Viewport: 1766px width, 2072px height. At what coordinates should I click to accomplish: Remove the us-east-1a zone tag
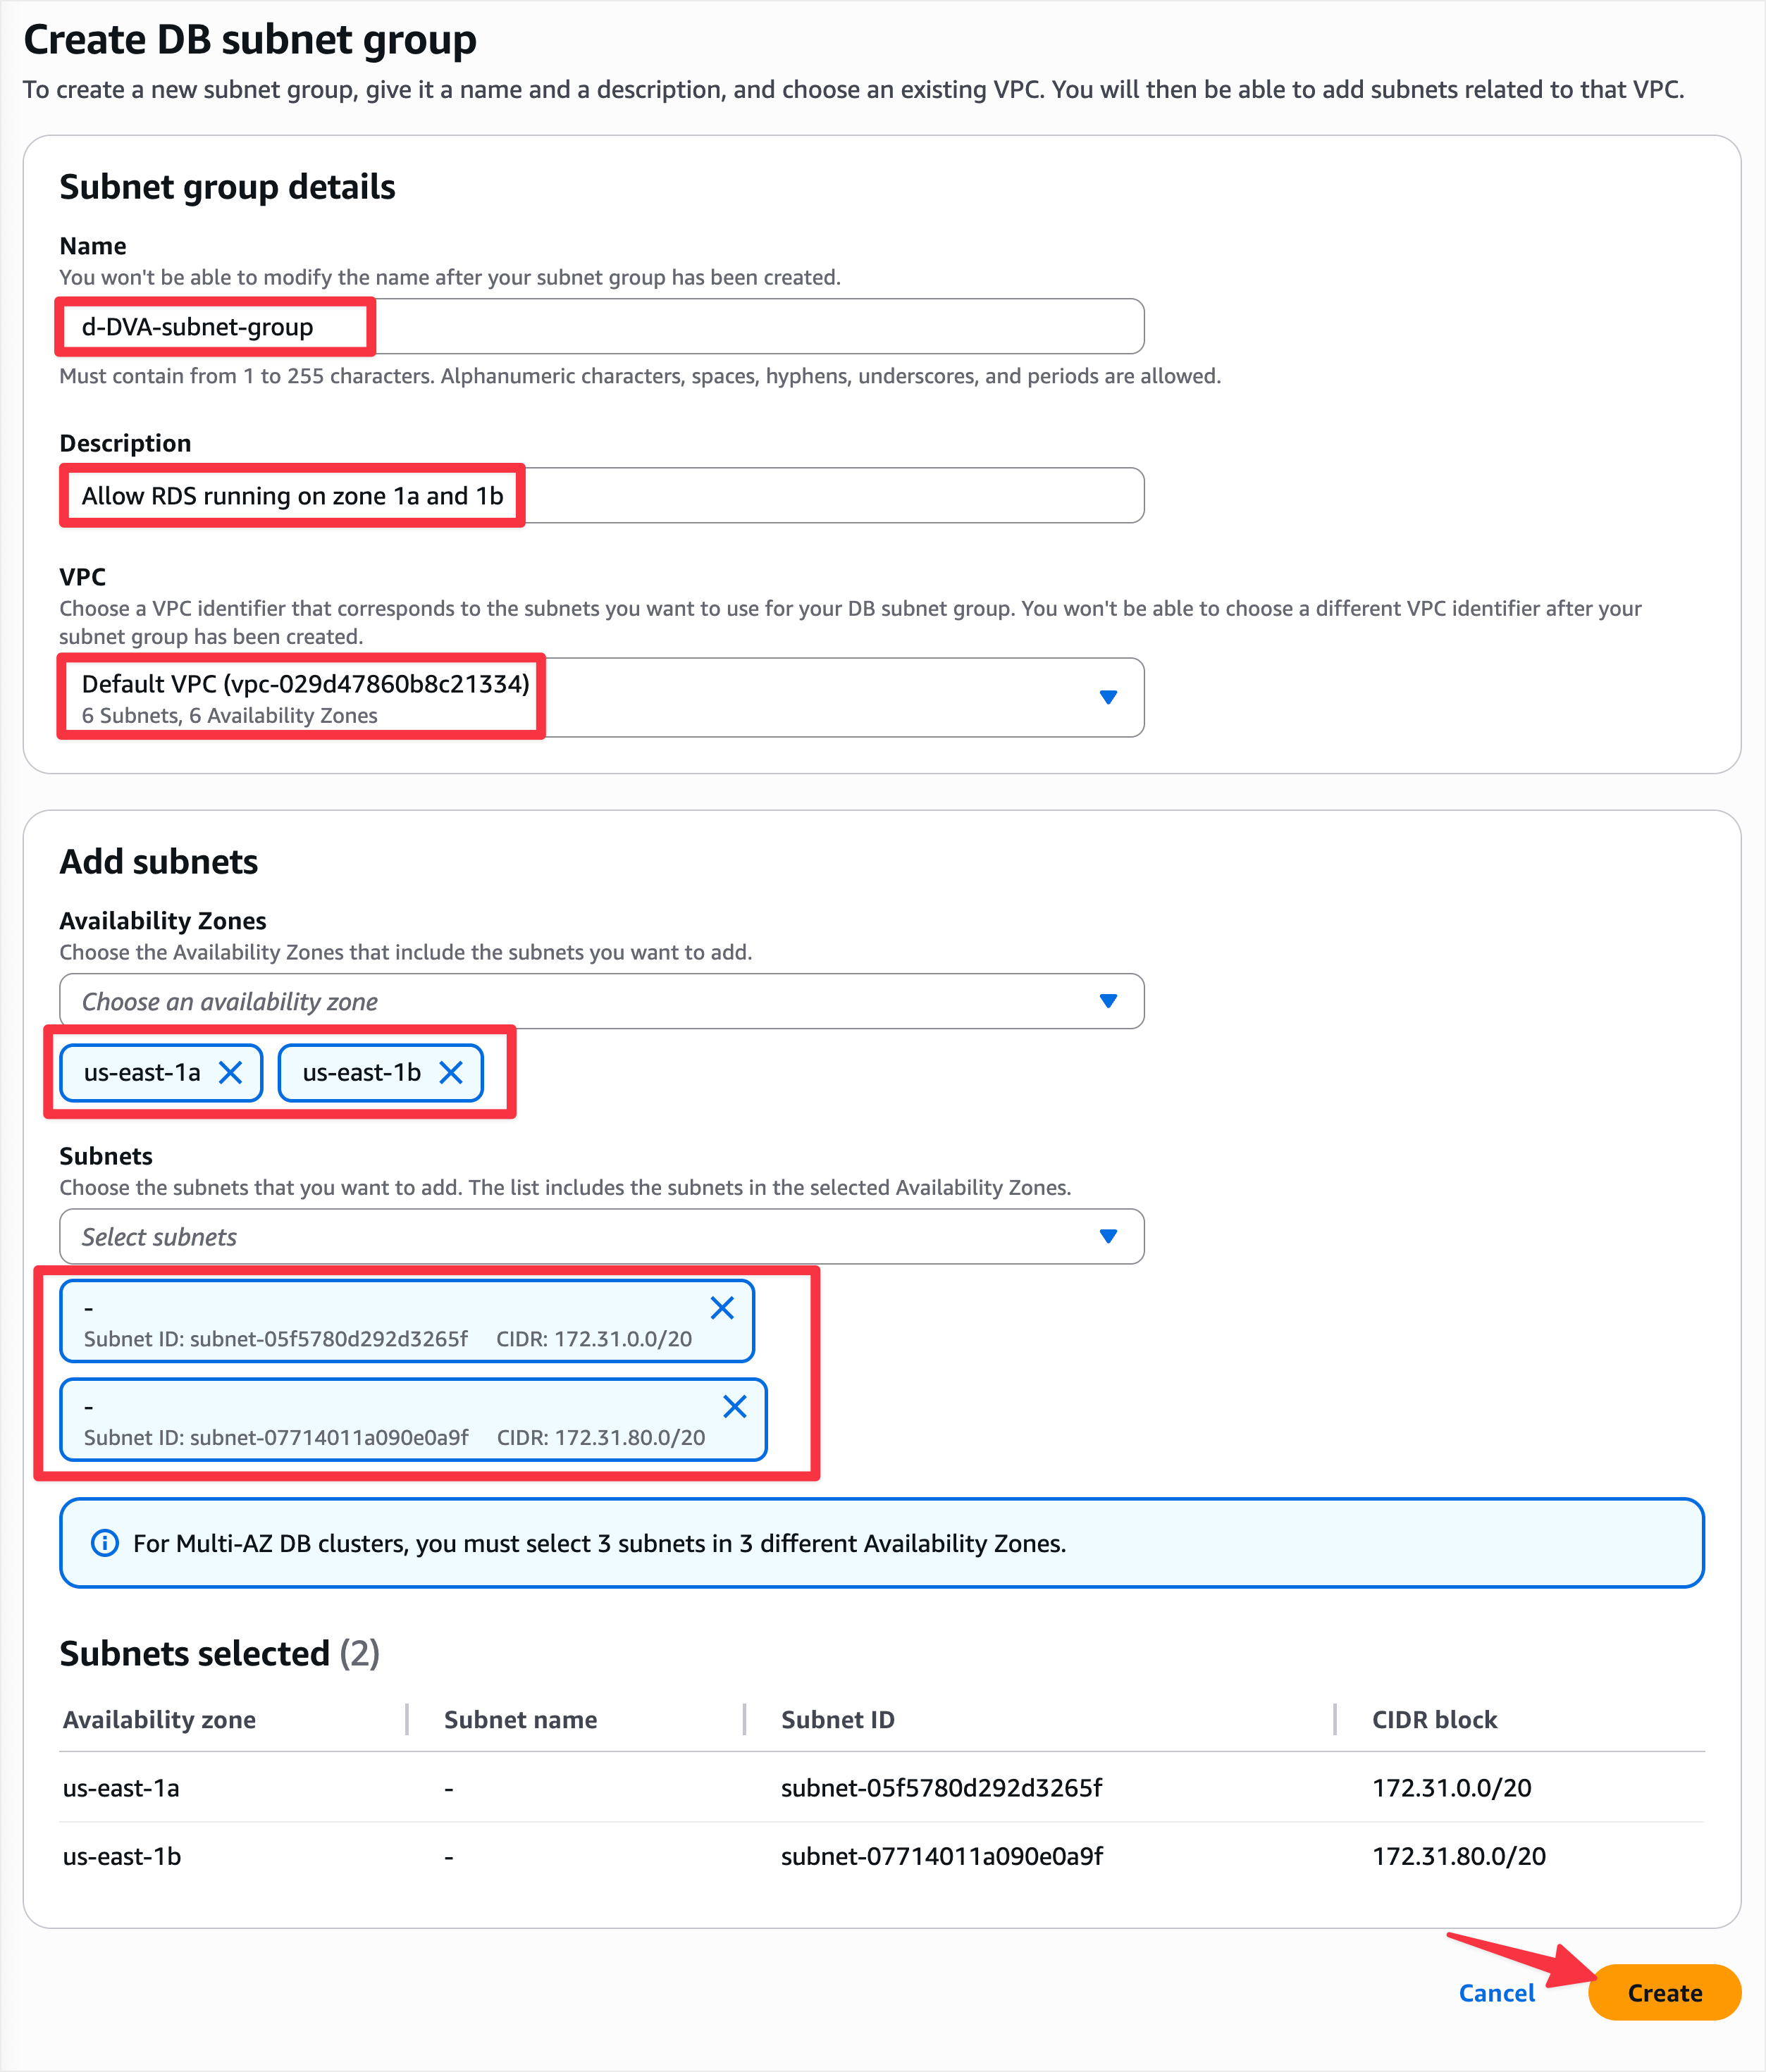(x=230, y=1072)
